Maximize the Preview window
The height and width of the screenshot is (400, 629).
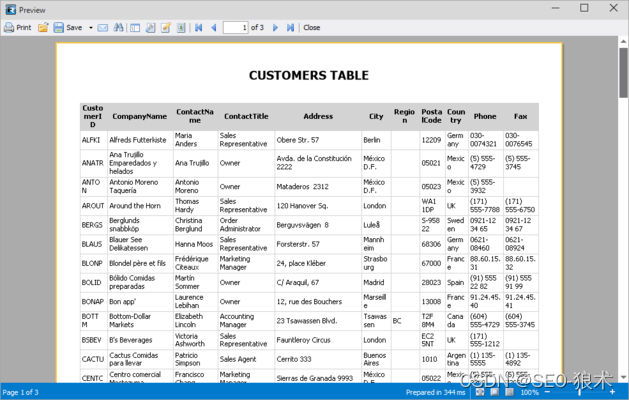coord(584,8)
